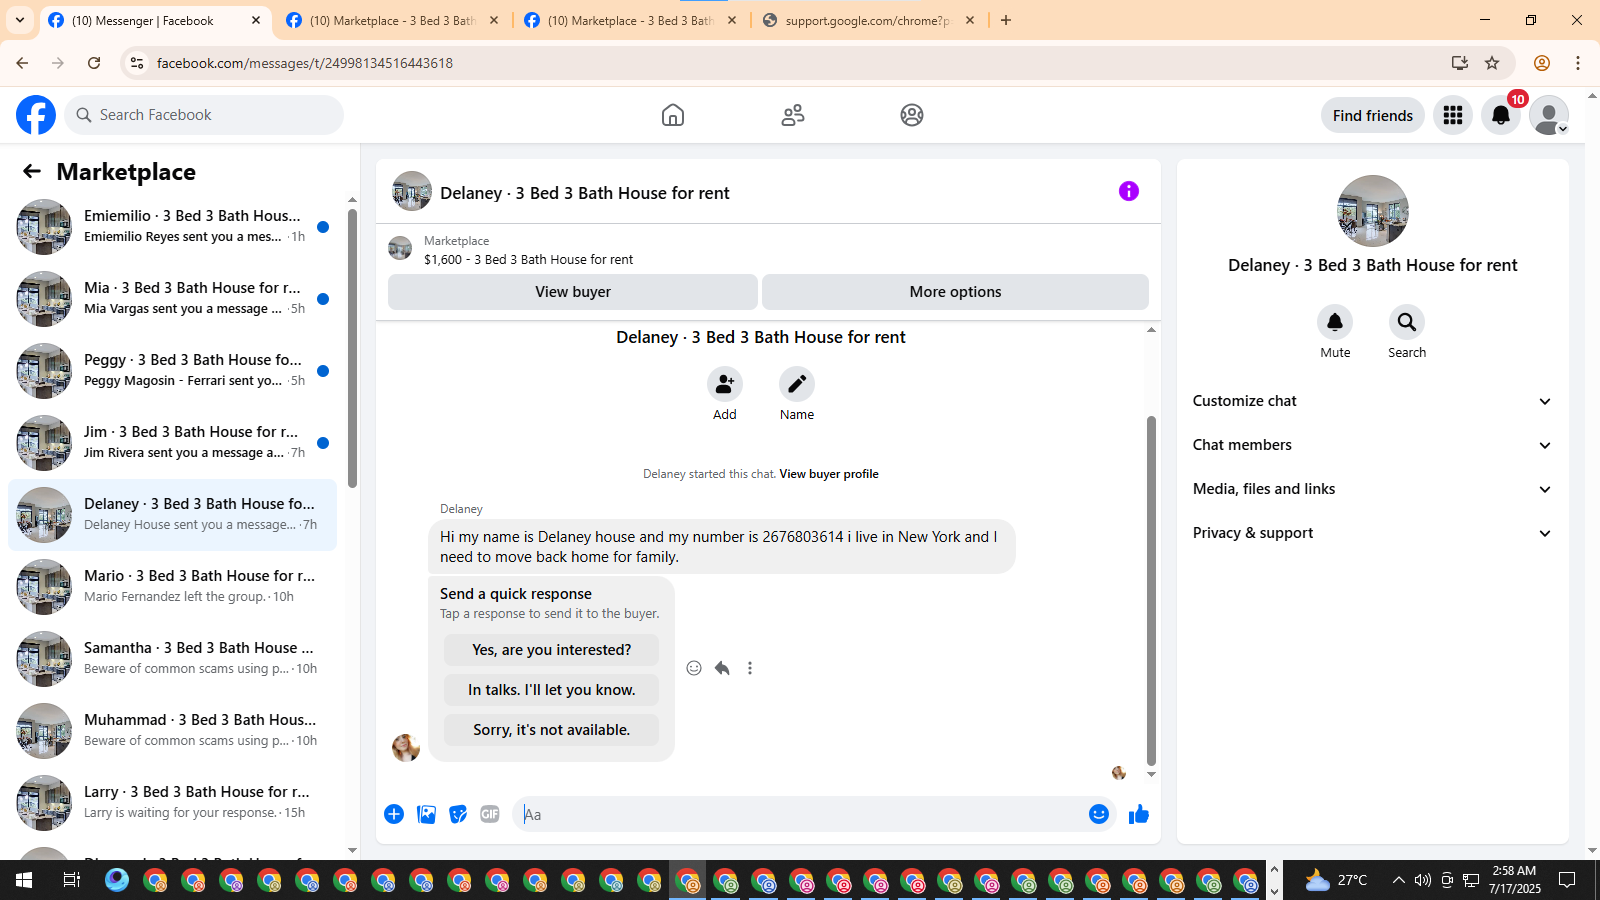React to Delaney's message with emoji
The width and height of the screenshot is (1600, 900).
pyautogui.click(x=694, y=668)
